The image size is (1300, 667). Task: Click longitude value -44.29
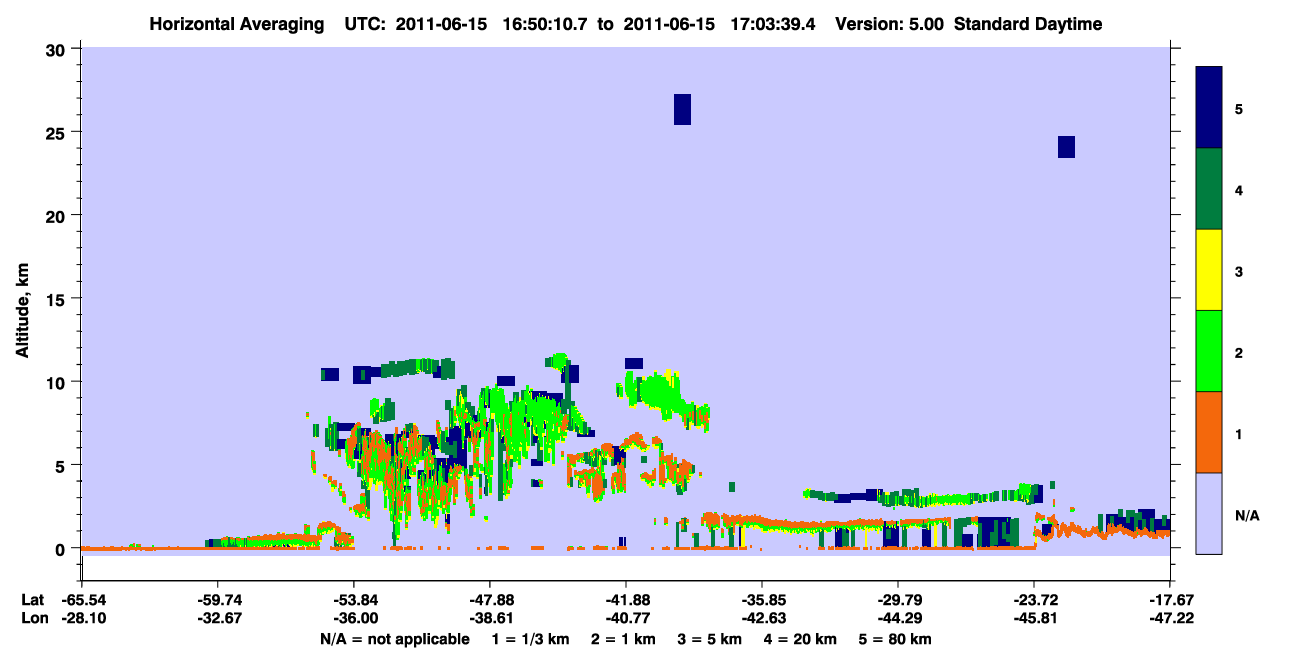[898, 618]
